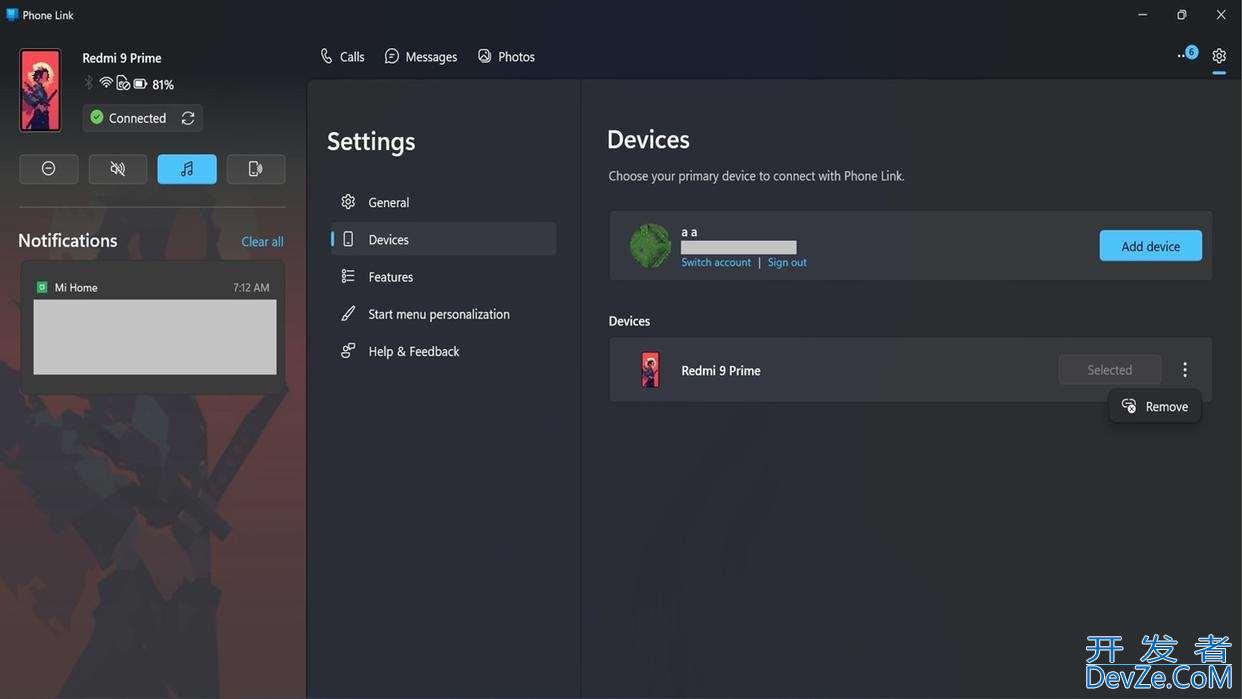Open the Photos tab
Viewport: 1242px width, 699px height.
tap(506, 57)
